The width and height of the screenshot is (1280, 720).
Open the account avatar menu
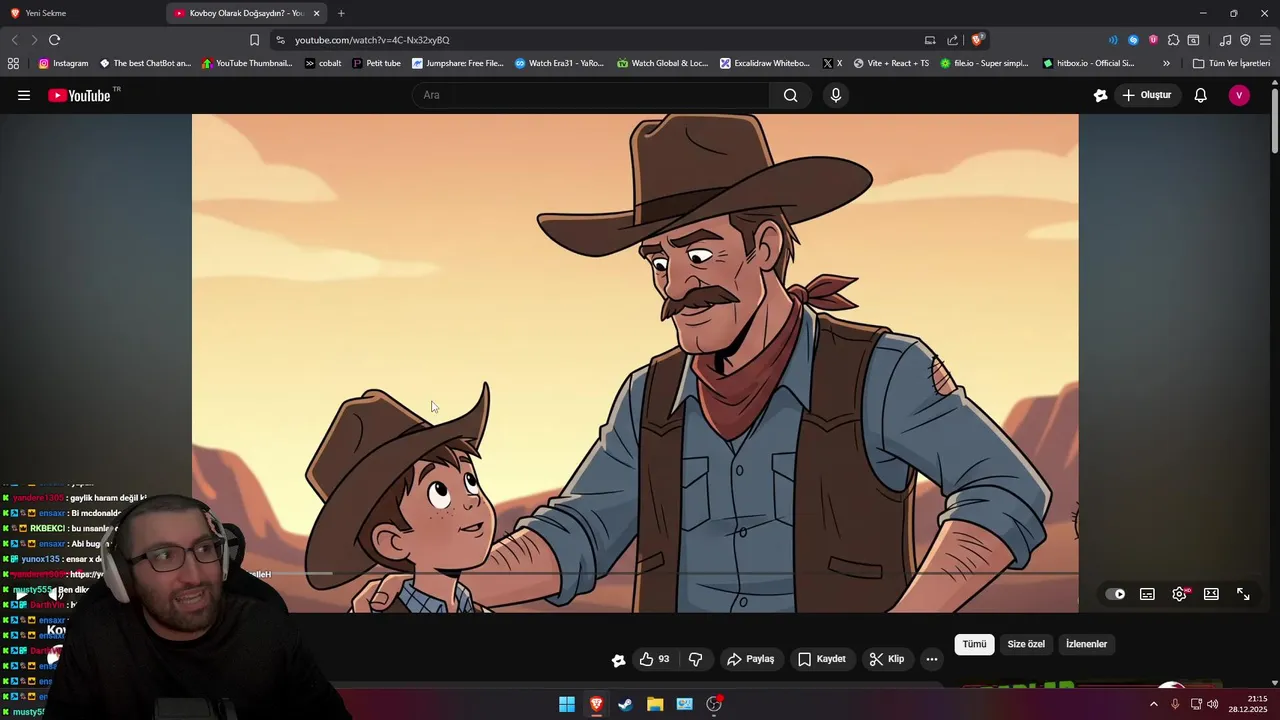(1239, 95)
